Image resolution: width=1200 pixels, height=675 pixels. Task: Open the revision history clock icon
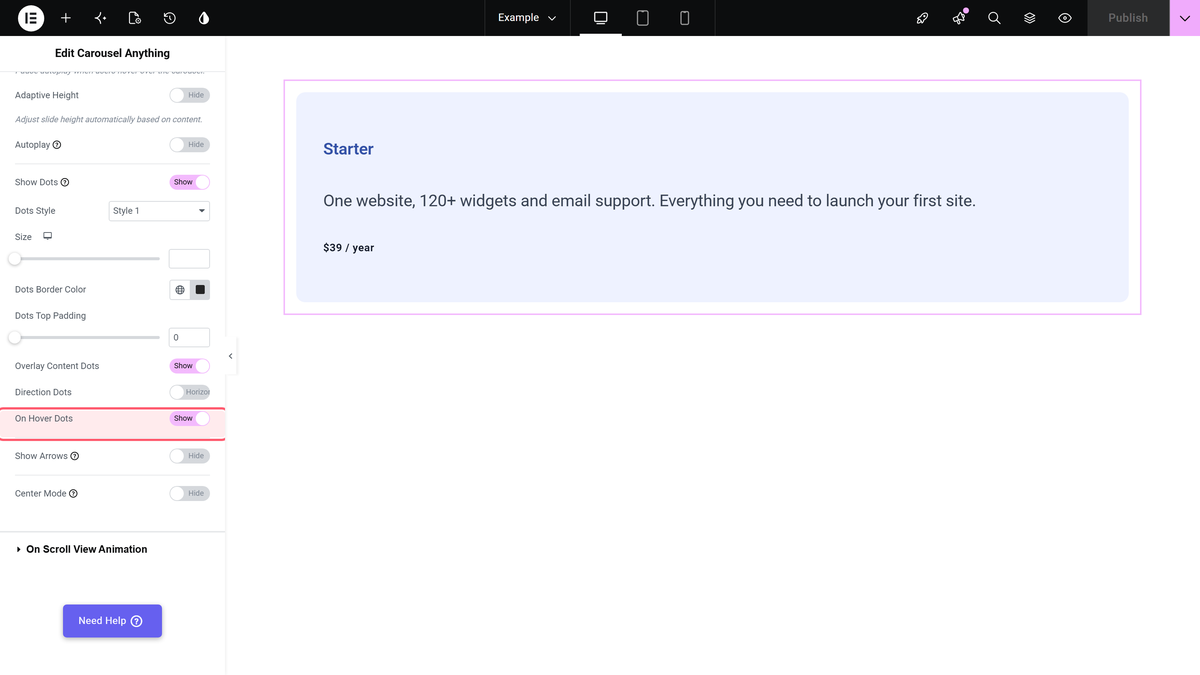(x=170, y=18)
